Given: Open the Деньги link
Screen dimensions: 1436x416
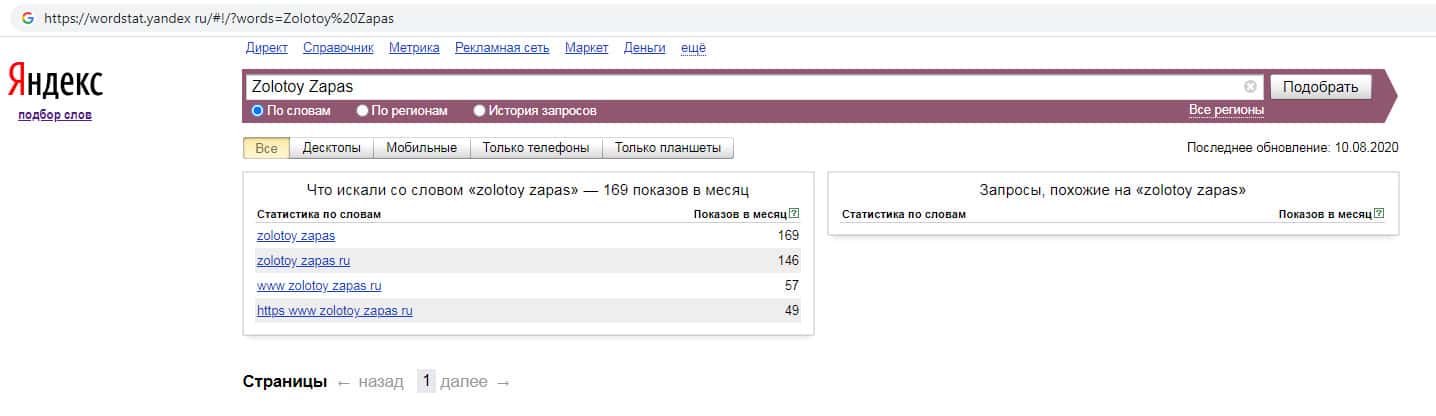Looking at the screenshot, I should click(x=645, y=48).
